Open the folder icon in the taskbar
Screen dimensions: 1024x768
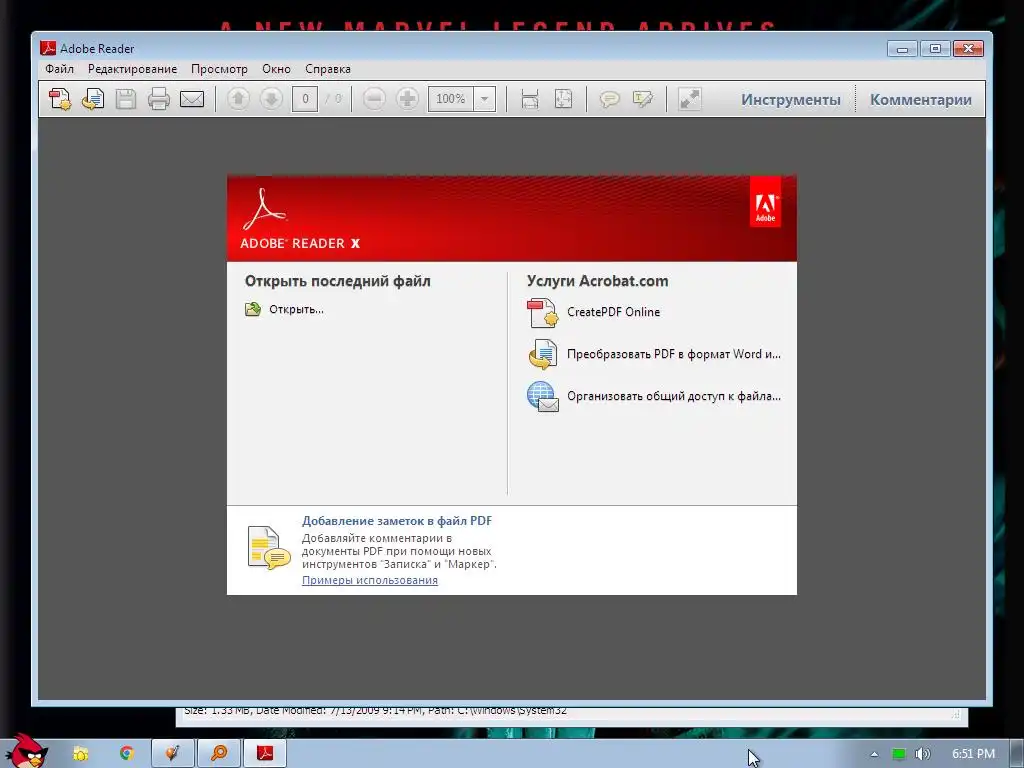point(80,754)
